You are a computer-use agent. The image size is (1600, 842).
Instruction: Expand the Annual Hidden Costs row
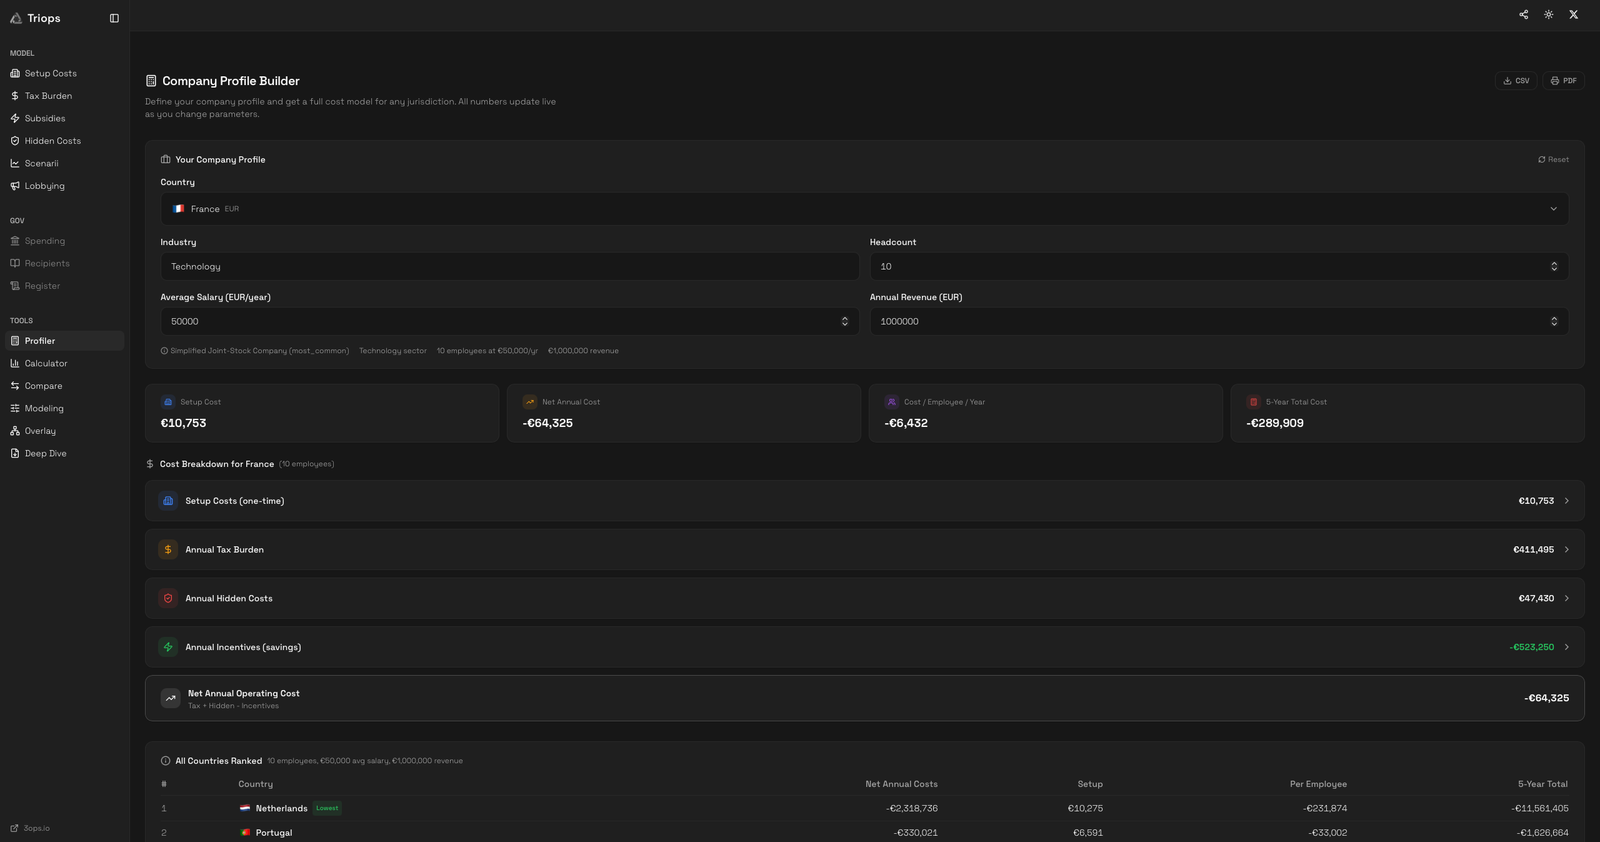click(864, 599)
